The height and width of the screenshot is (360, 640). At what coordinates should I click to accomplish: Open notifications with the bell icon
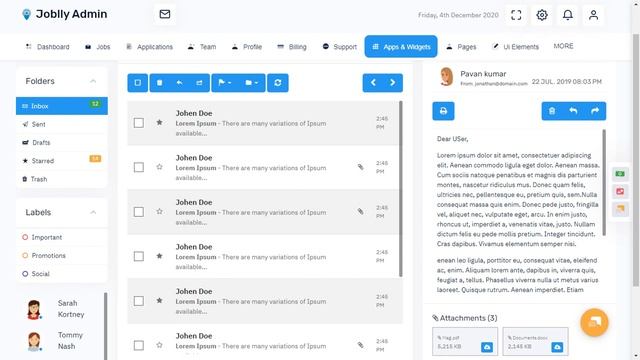568,15
